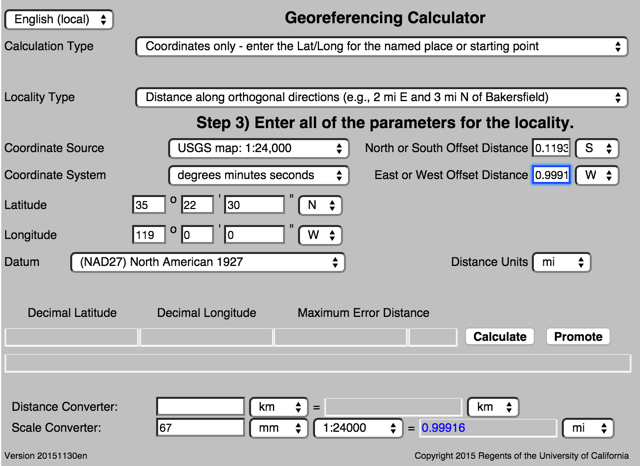
Task: Open the Datum NAD27 dropdown
Action: point(207,262)
